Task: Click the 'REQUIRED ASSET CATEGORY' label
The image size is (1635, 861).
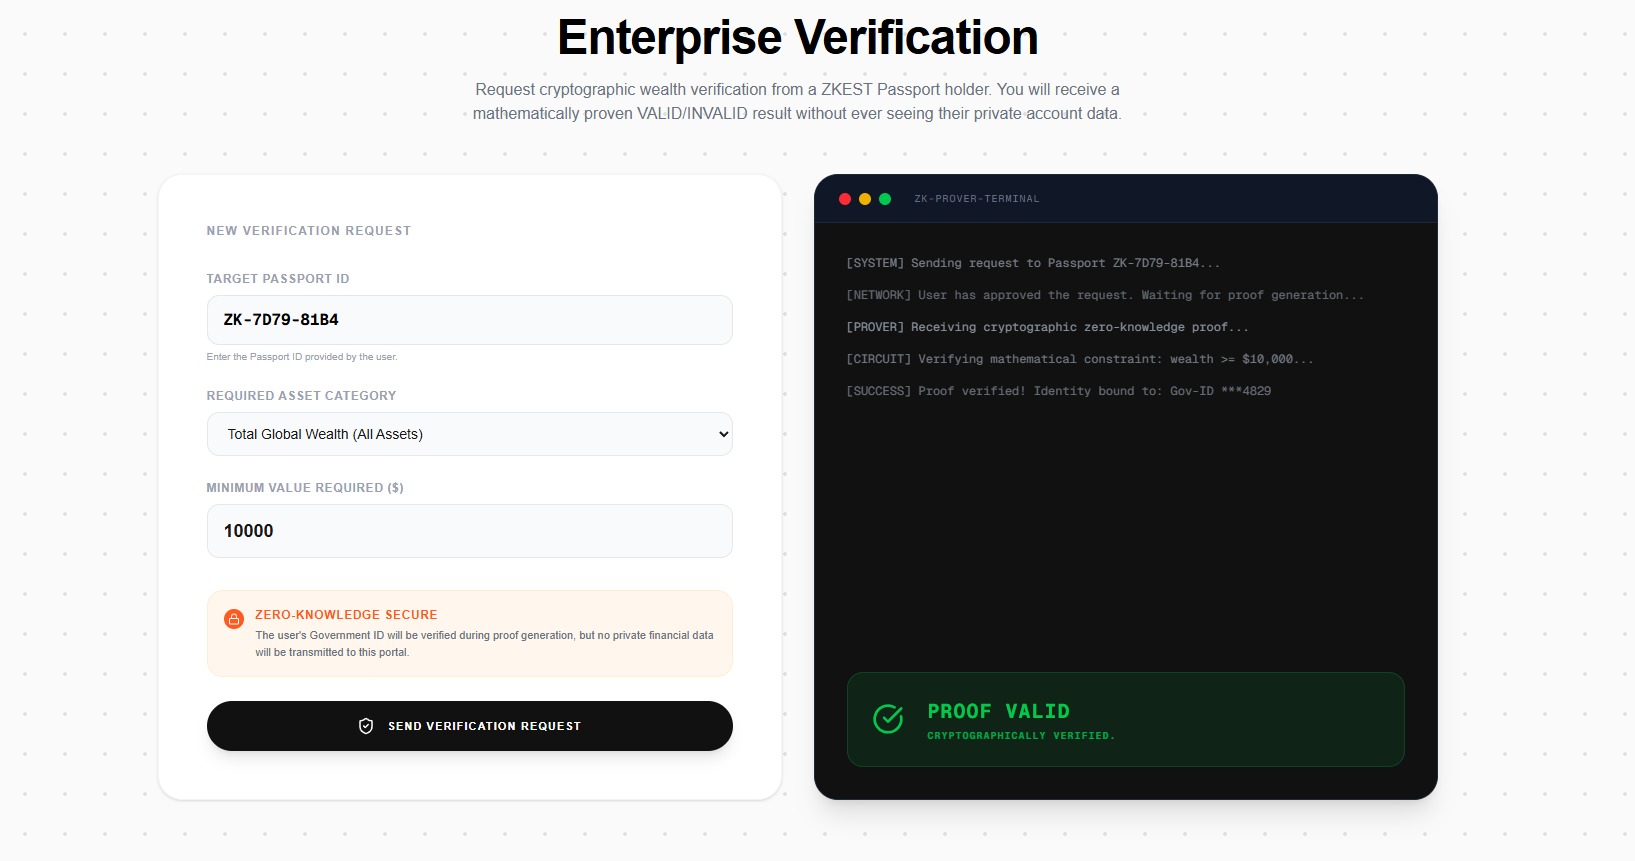Action: pos(302,396)
